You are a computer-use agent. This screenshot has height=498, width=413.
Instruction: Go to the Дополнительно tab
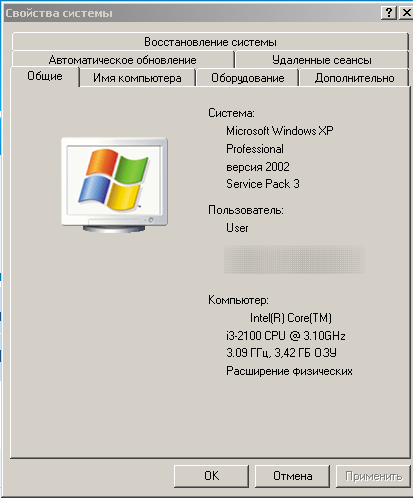(x=354, y=78)
